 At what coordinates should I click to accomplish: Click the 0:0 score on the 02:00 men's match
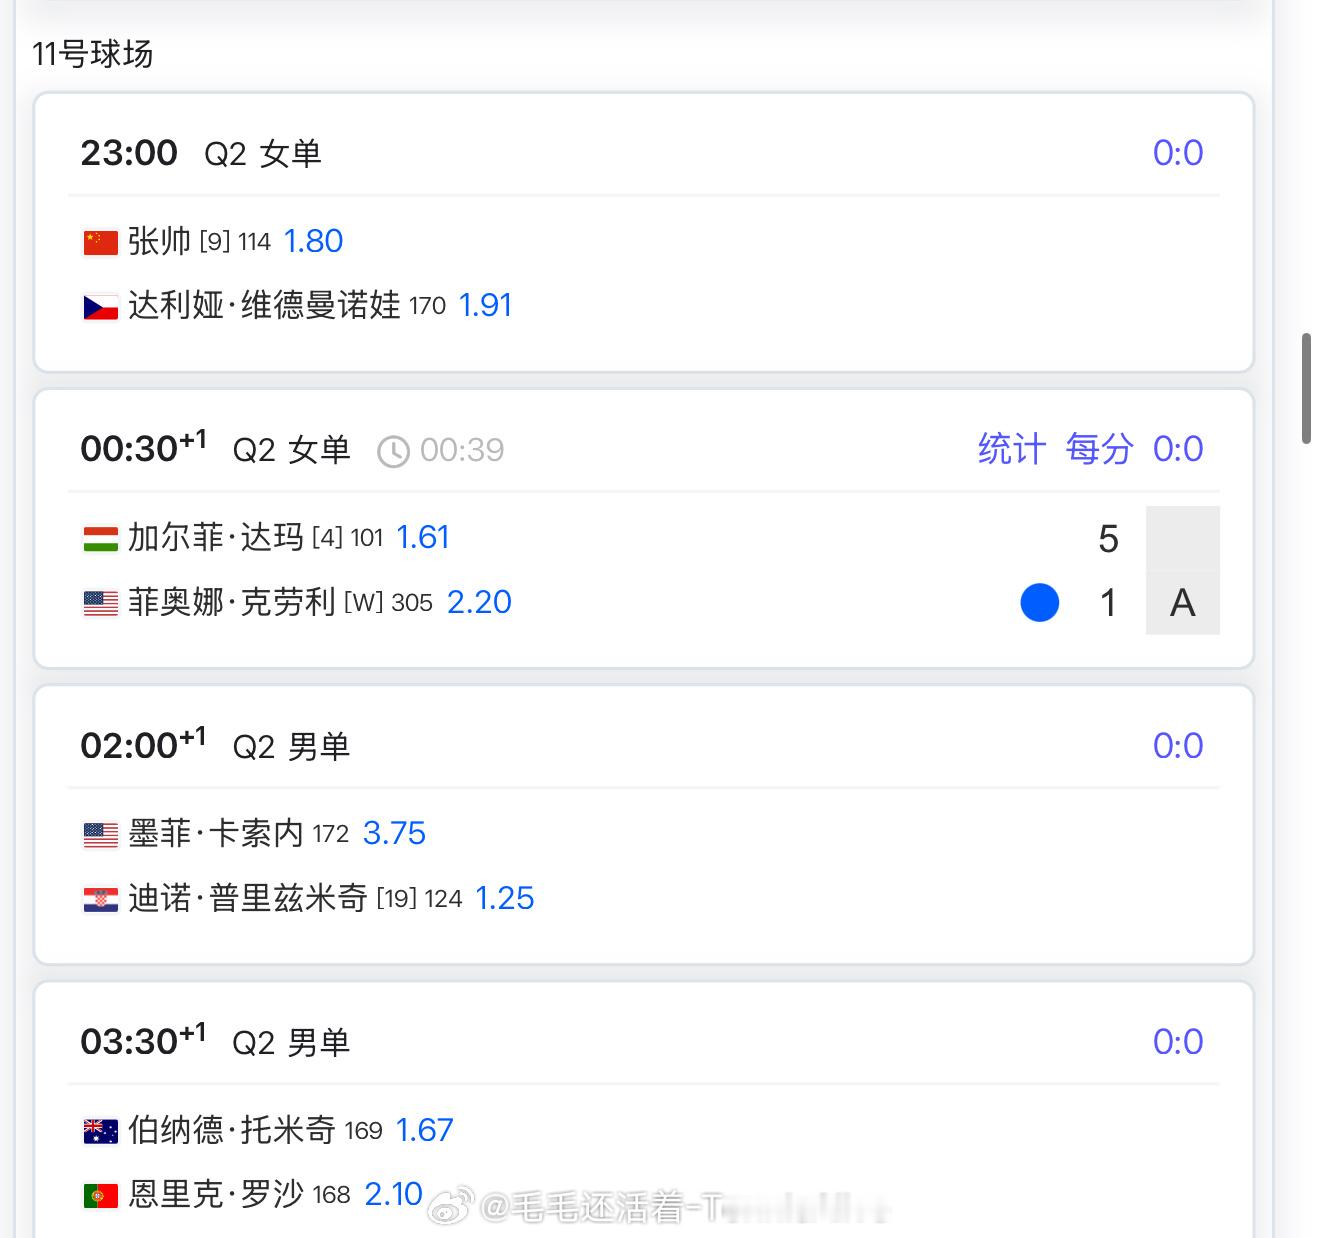click(x=1177, y=746)
